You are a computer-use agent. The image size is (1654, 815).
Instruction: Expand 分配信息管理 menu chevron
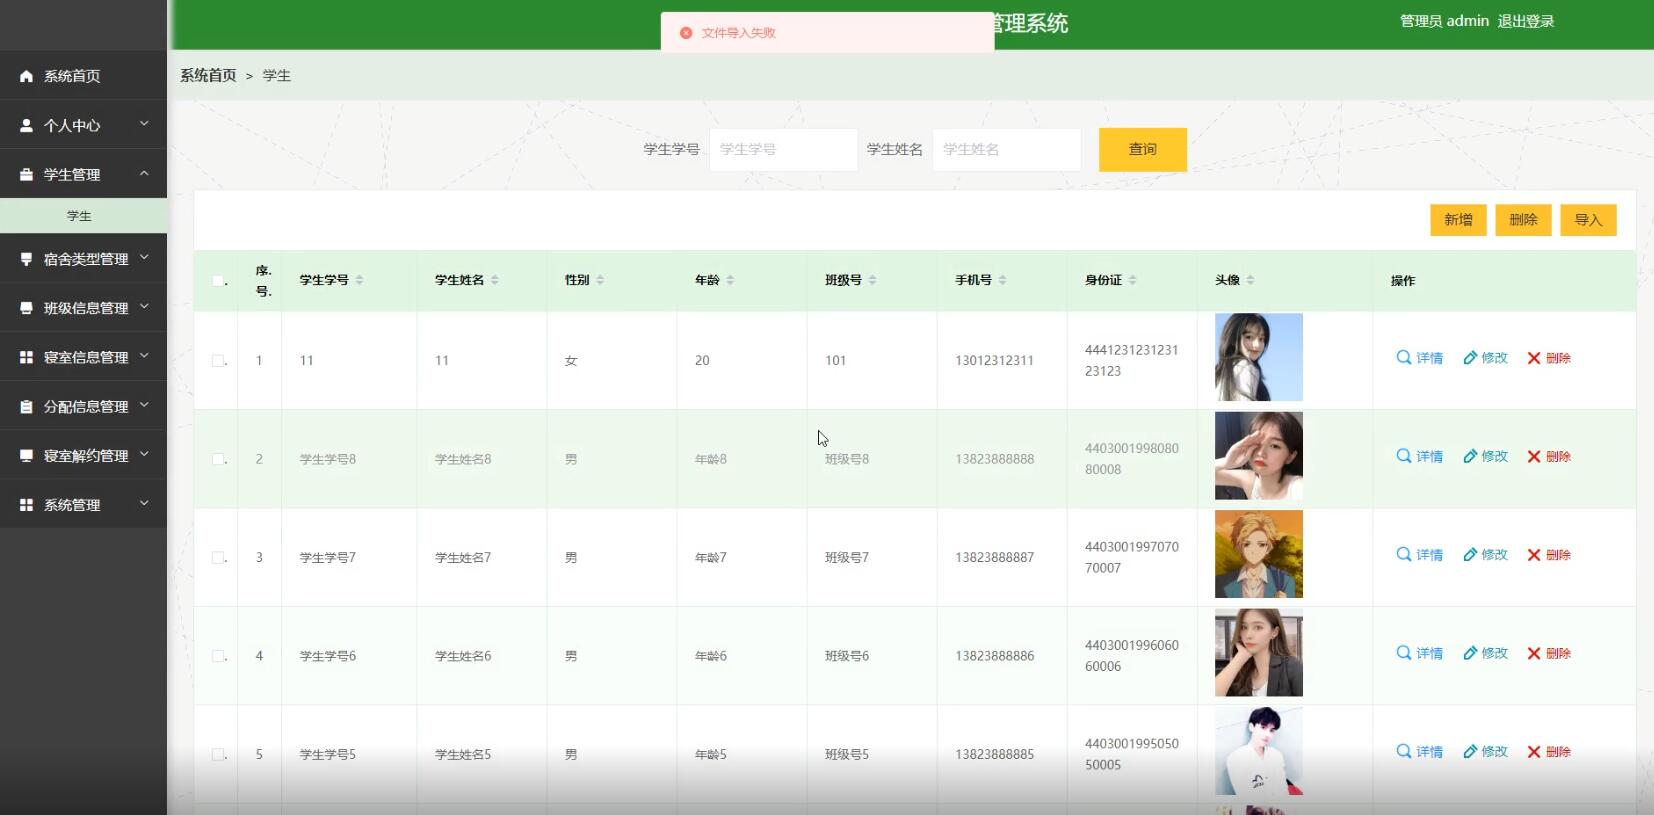click(144, 405)
